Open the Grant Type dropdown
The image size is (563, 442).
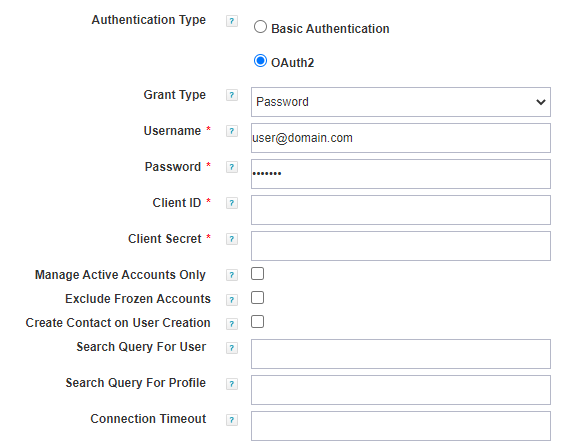tap(401, 102)
